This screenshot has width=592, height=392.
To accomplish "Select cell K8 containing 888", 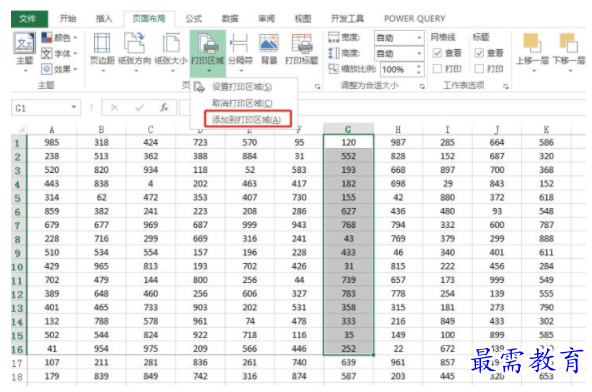I will pyautogui.click(x=546, y=239).
